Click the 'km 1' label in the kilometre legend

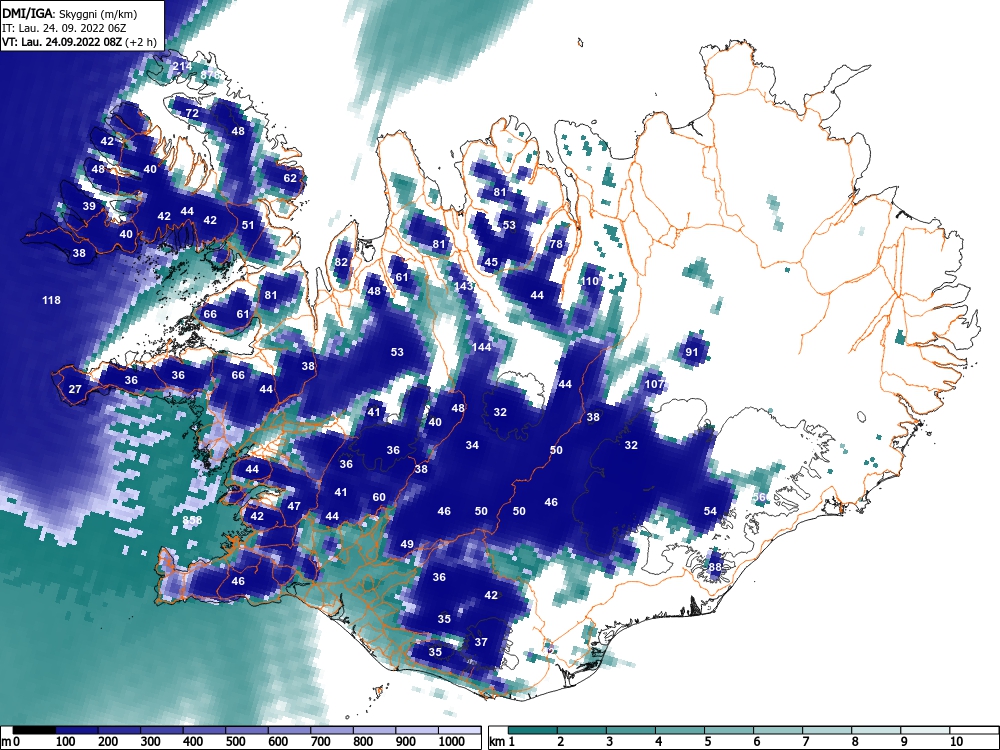(x=502, y=742)
